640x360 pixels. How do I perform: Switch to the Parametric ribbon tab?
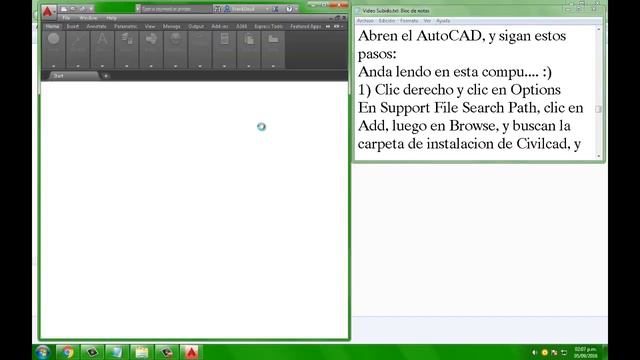(126, 26)
